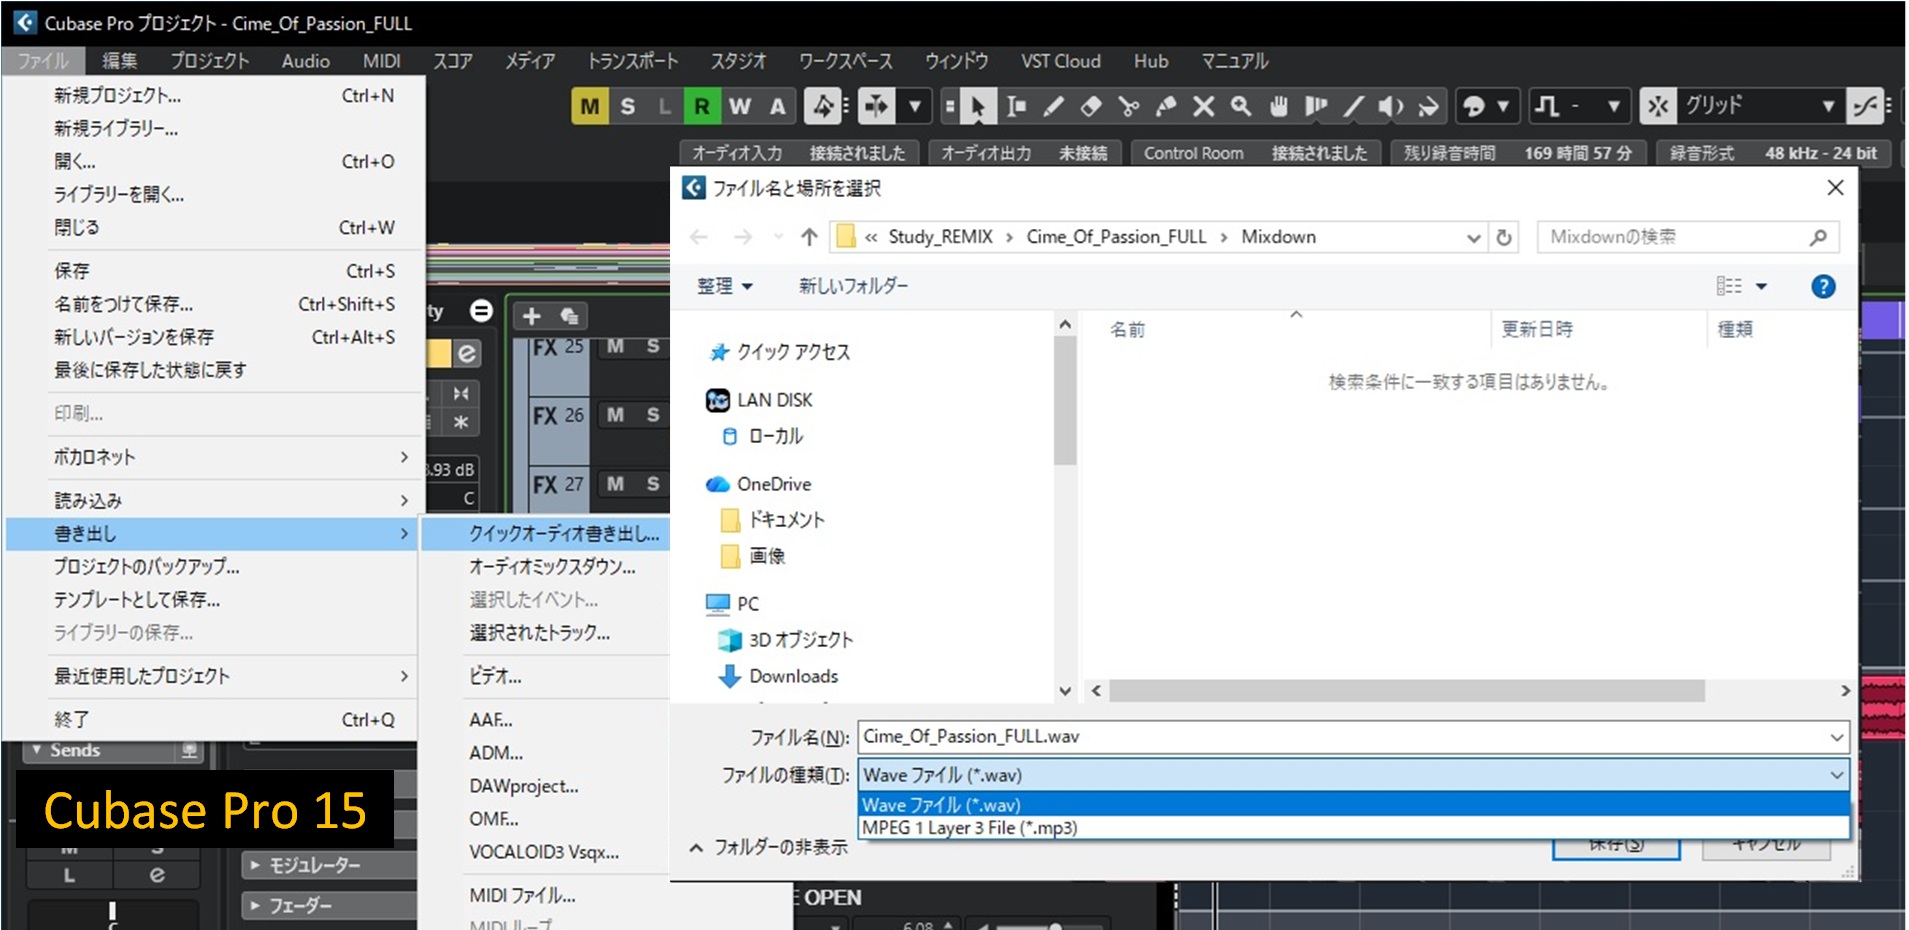Select the Eraser tool in toolbar
The height and width of the screenshot is (930, 1909).
[1091, 106]
